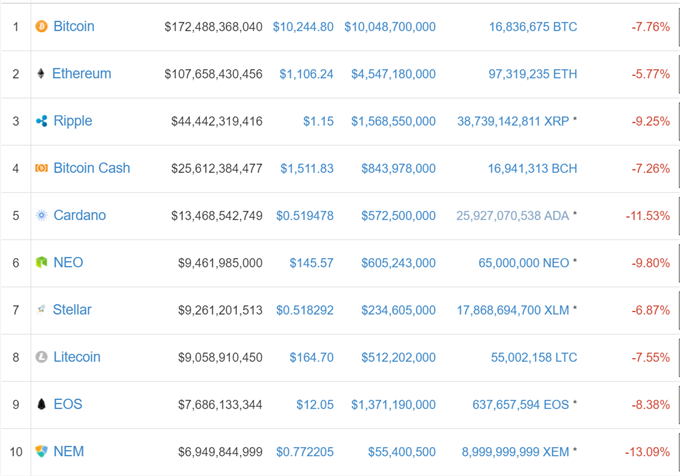Click the NEM shield logo icon
Viewport: 680px width, 476px height.
coord(41,452)
